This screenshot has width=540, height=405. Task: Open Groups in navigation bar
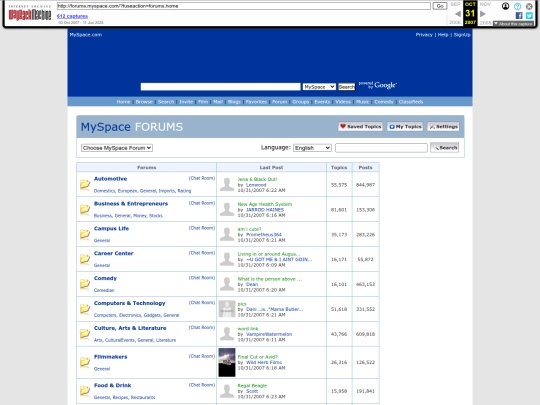(x=301, y=102)
